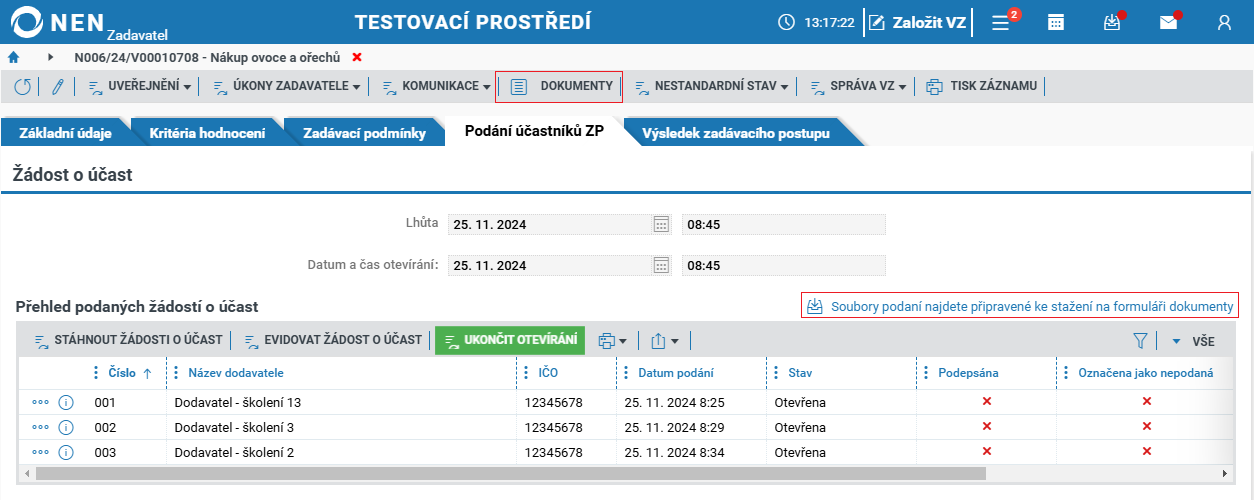Open row actions dots for row 001

[x=40, y=402]
